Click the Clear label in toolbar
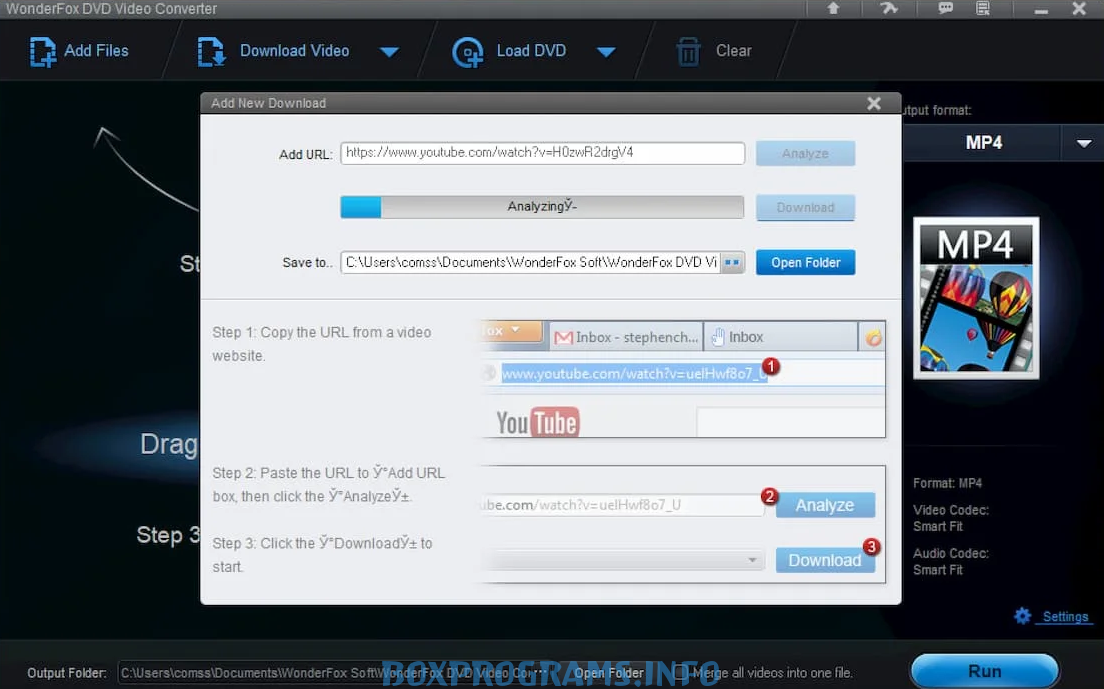This screenshot has height=689, width=1104. click(734, 51)
